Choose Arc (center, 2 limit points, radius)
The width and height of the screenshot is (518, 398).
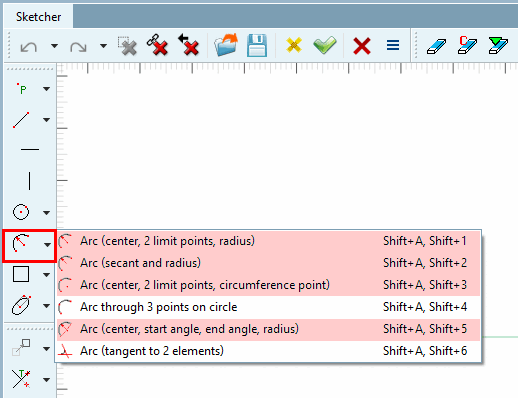coord(268,241)
